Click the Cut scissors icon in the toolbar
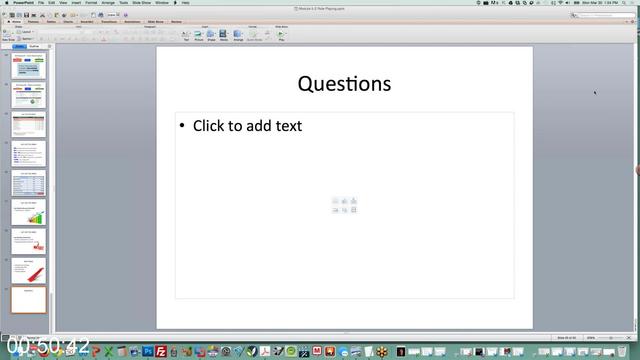This screenshot has height=360, width=640. click(42, 15)
